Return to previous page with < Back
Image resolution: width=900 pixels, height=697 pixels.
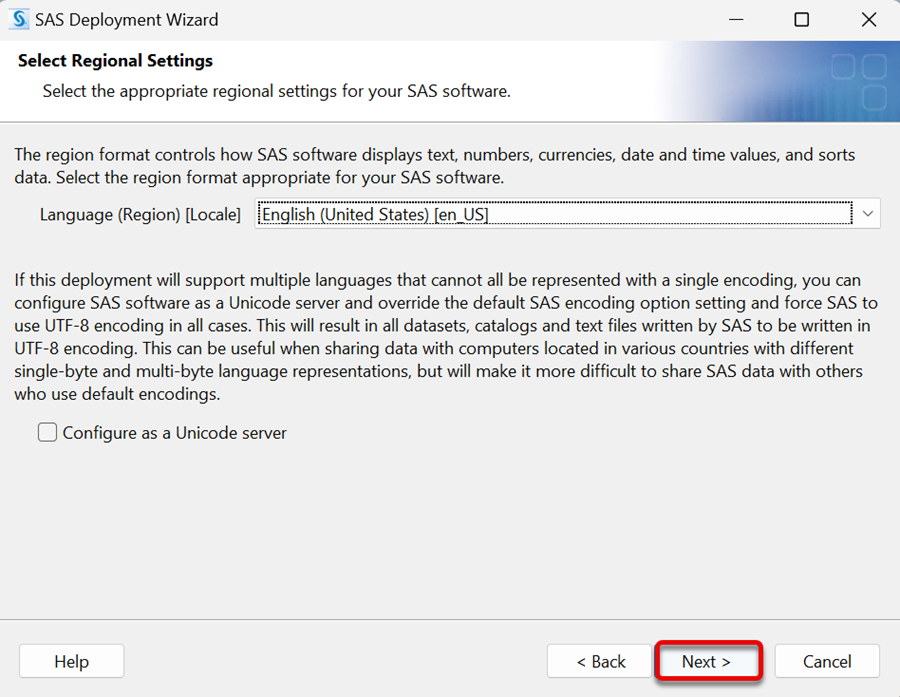(x=600, y=661)
